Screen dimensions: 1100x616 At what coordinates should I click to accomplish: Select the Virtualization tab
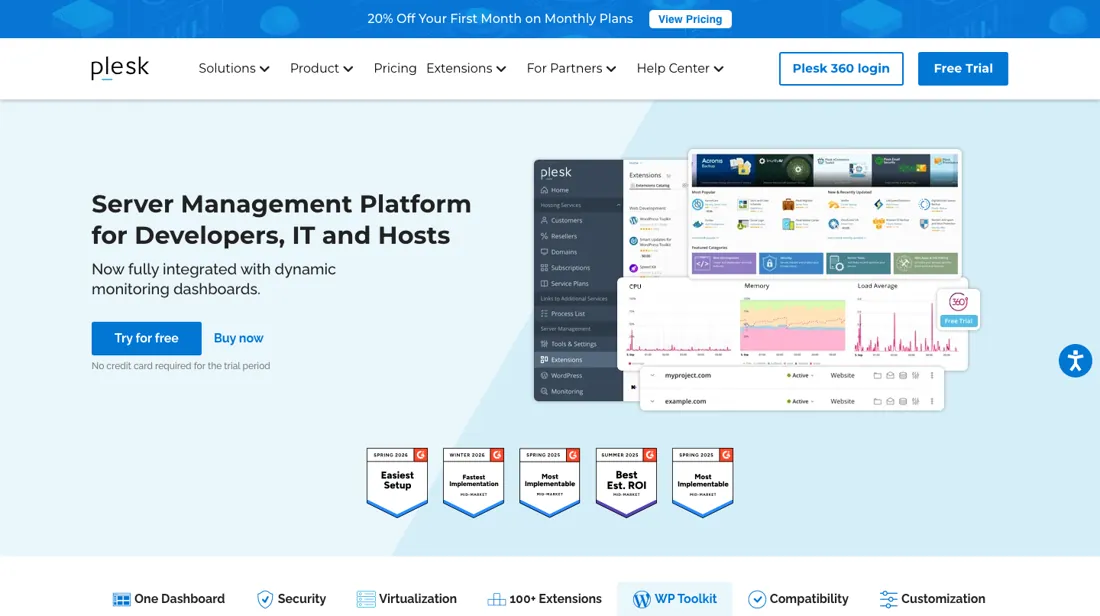click(406, 599)
